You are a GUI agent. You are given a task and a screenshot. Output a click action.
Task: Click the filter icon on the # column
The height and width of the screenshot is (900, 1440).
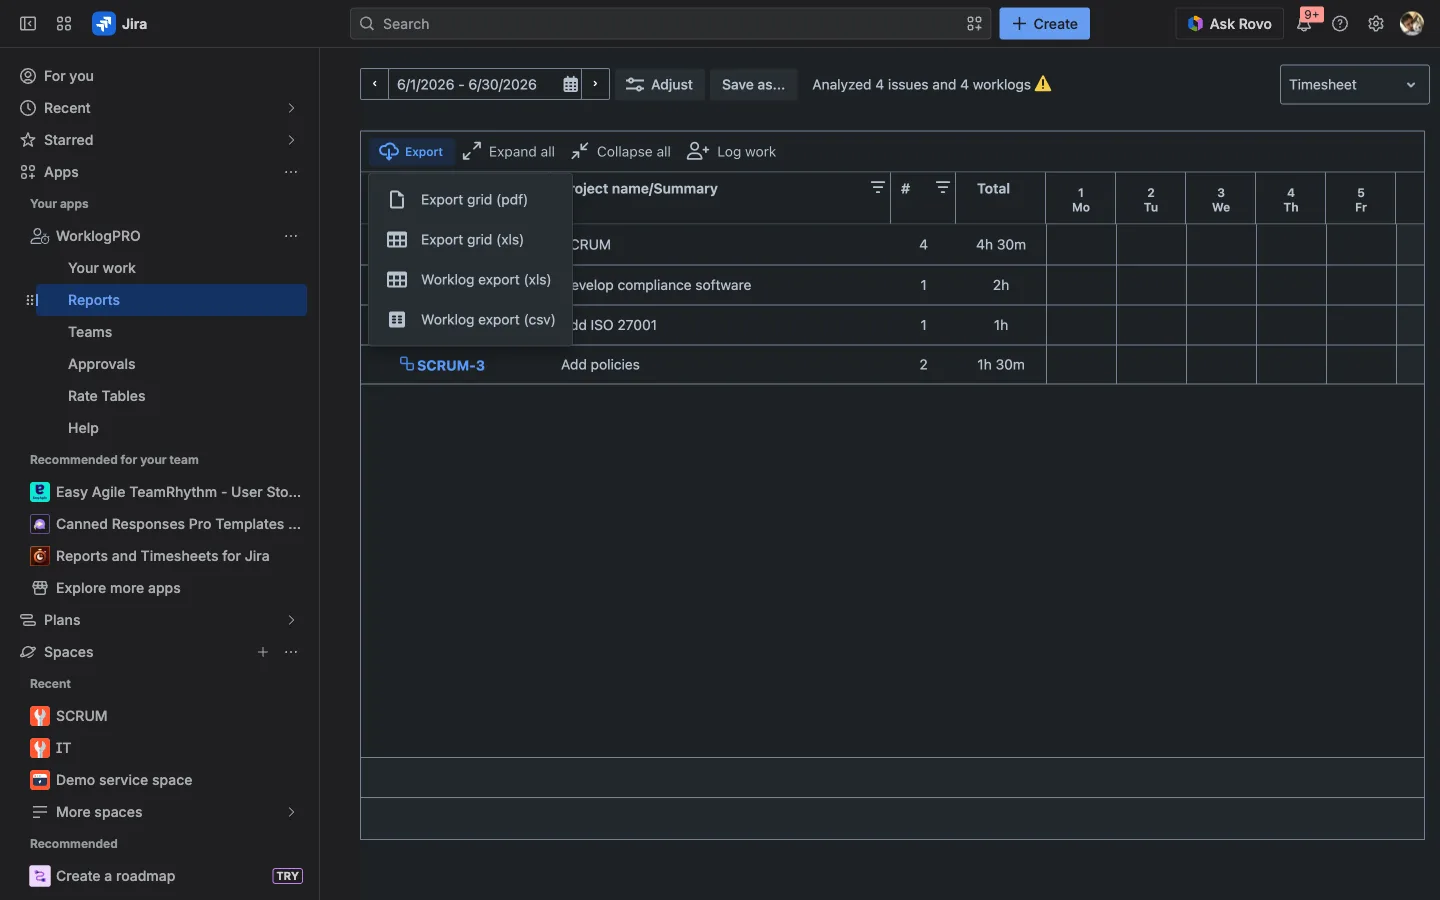942,187
